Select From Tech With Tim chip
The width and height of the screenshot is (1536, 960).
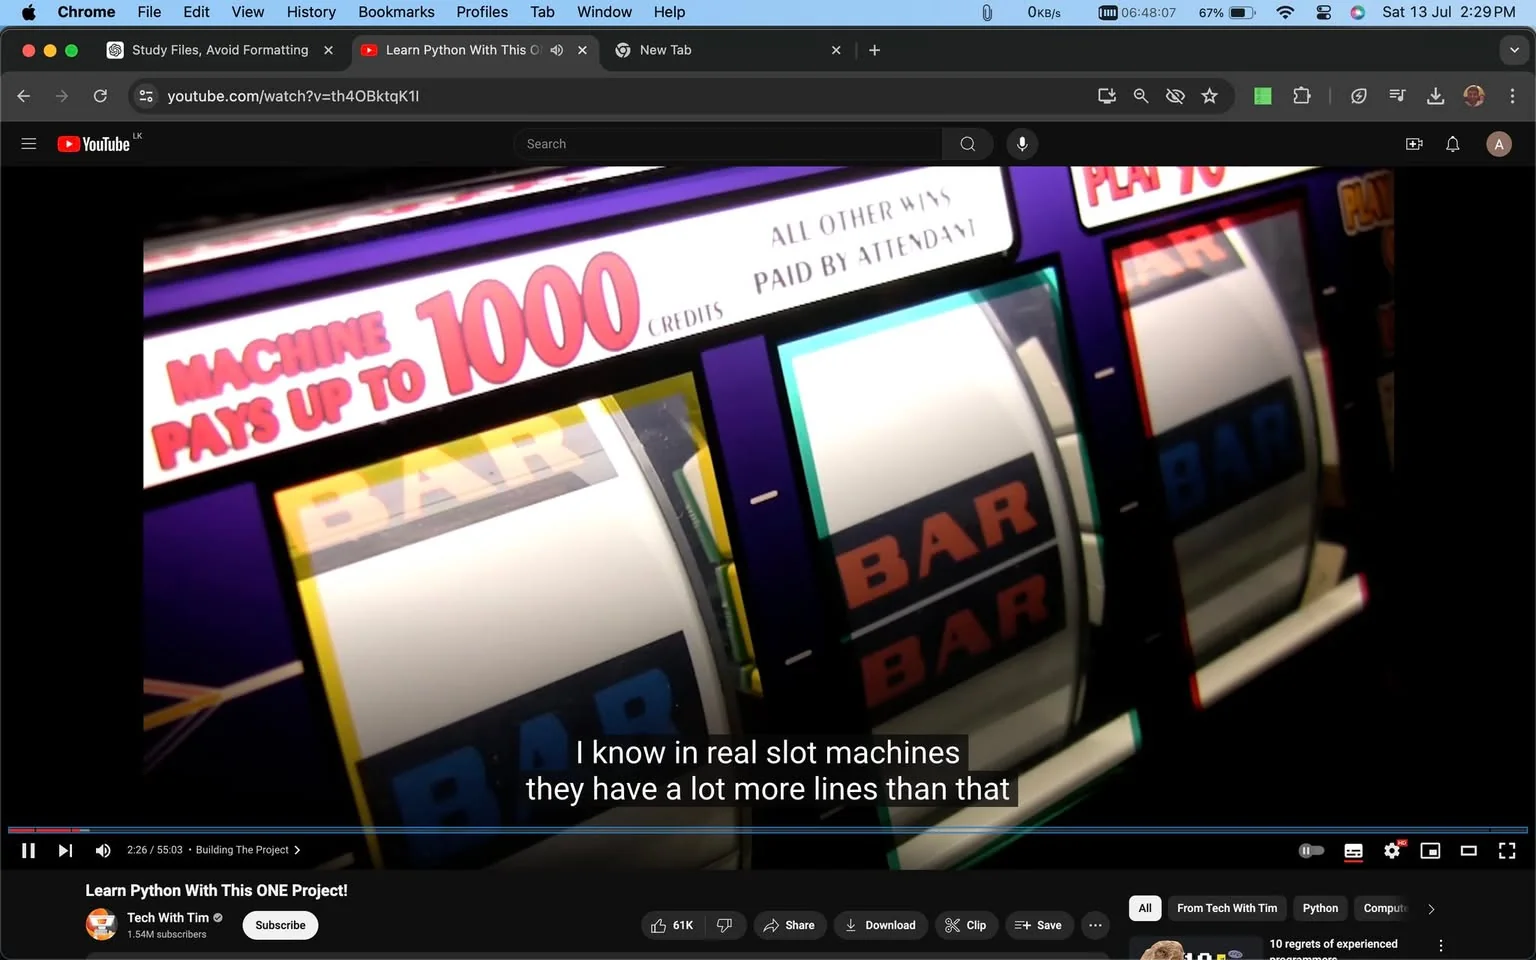[1227, 908]
